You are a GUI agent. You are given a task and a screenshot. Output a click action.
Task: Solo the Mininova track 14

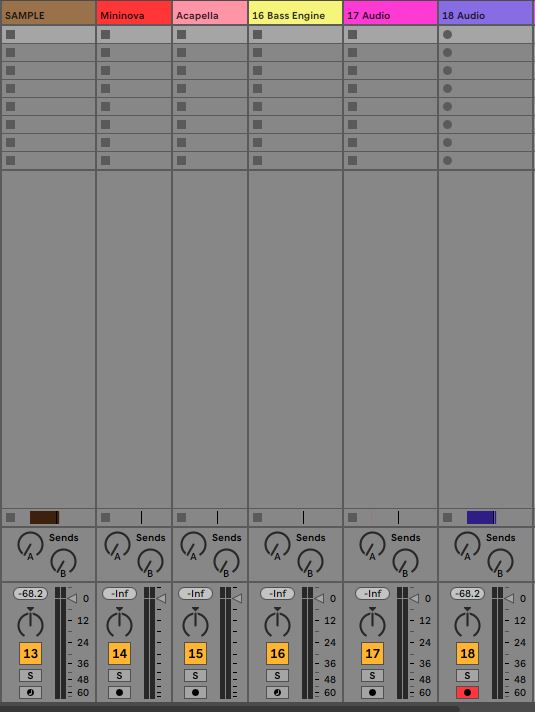pos(119,675)
